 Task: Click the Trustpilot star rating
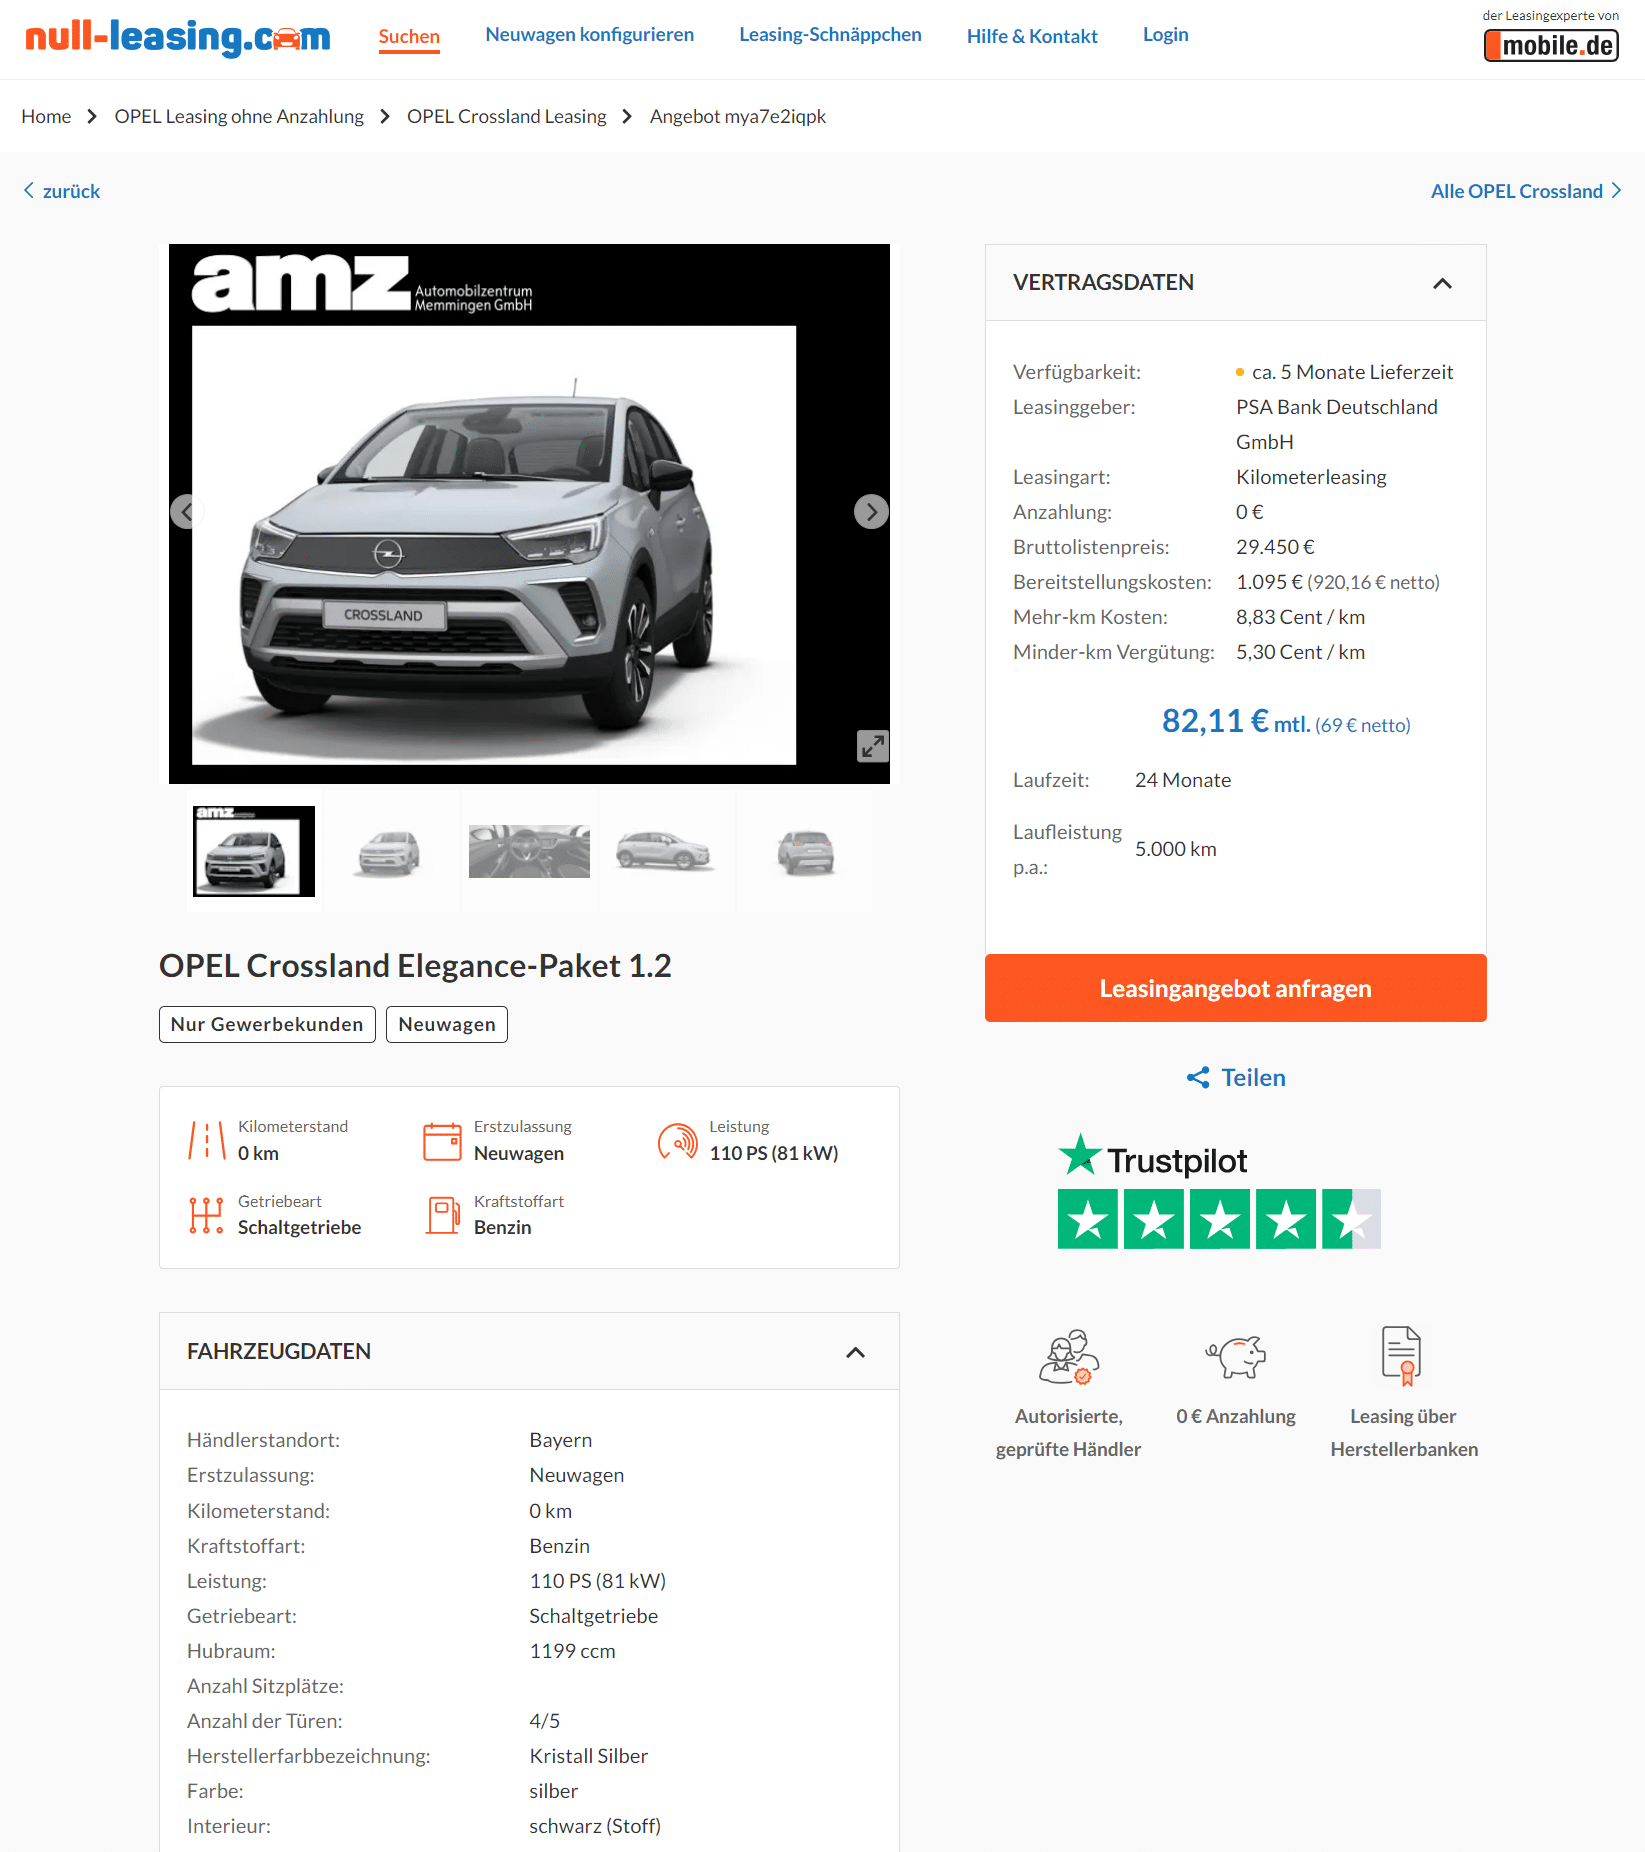(x=1219, y=1219)
